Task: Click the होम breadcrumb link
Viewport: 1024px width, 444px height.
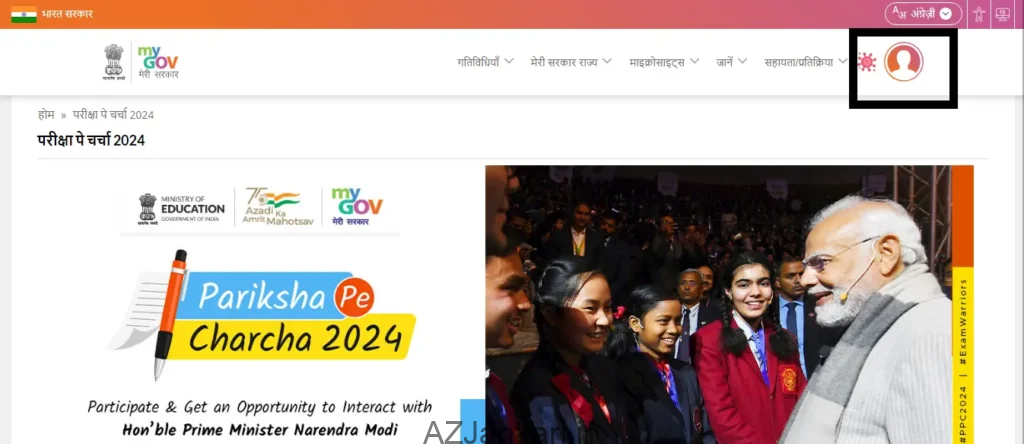Action: click(x=46, y=115)
